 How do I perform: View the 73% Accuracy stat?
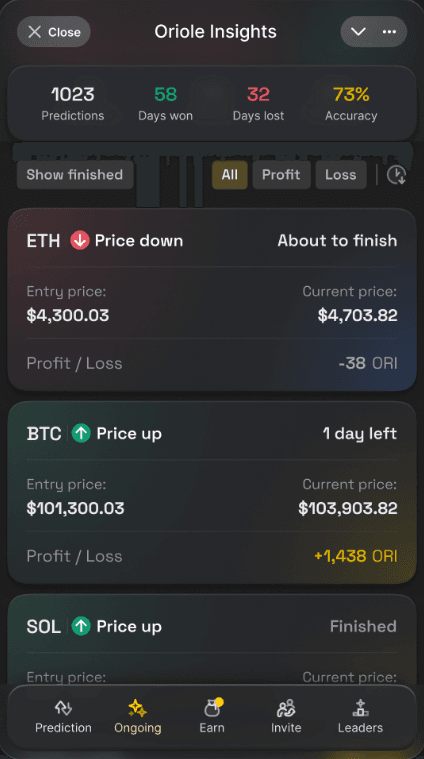(351, 103)
